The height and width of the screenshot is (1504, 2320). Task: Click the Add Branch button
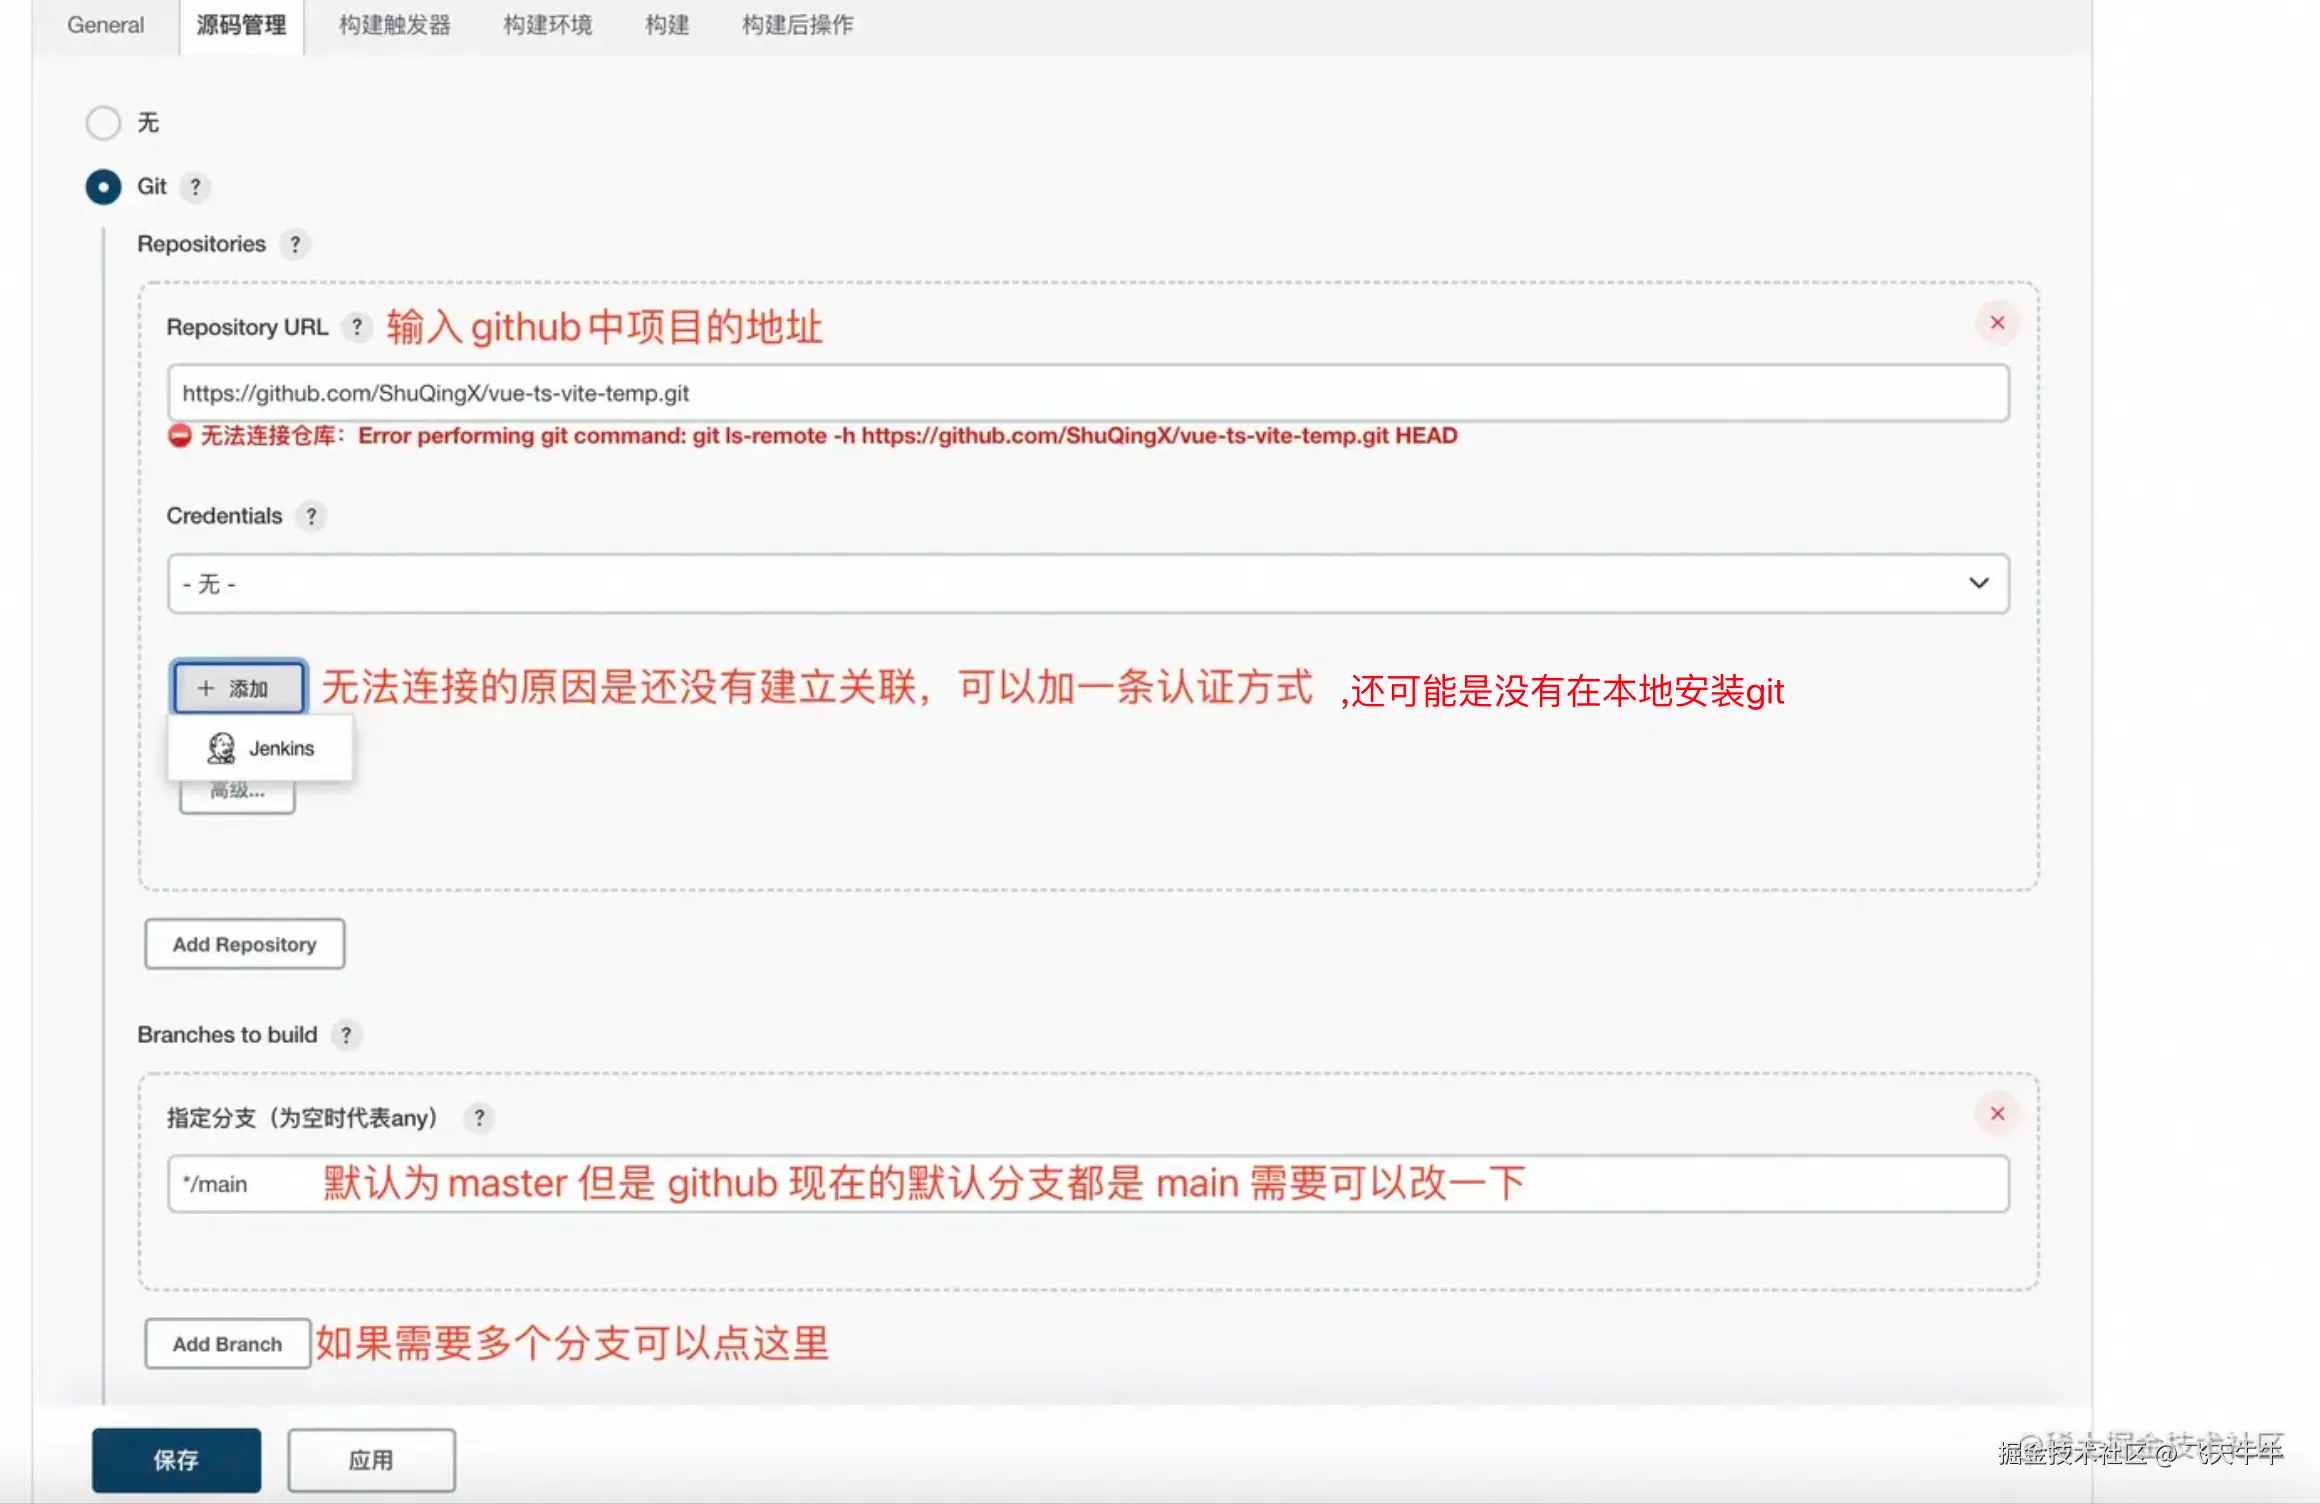[228, 1344]
